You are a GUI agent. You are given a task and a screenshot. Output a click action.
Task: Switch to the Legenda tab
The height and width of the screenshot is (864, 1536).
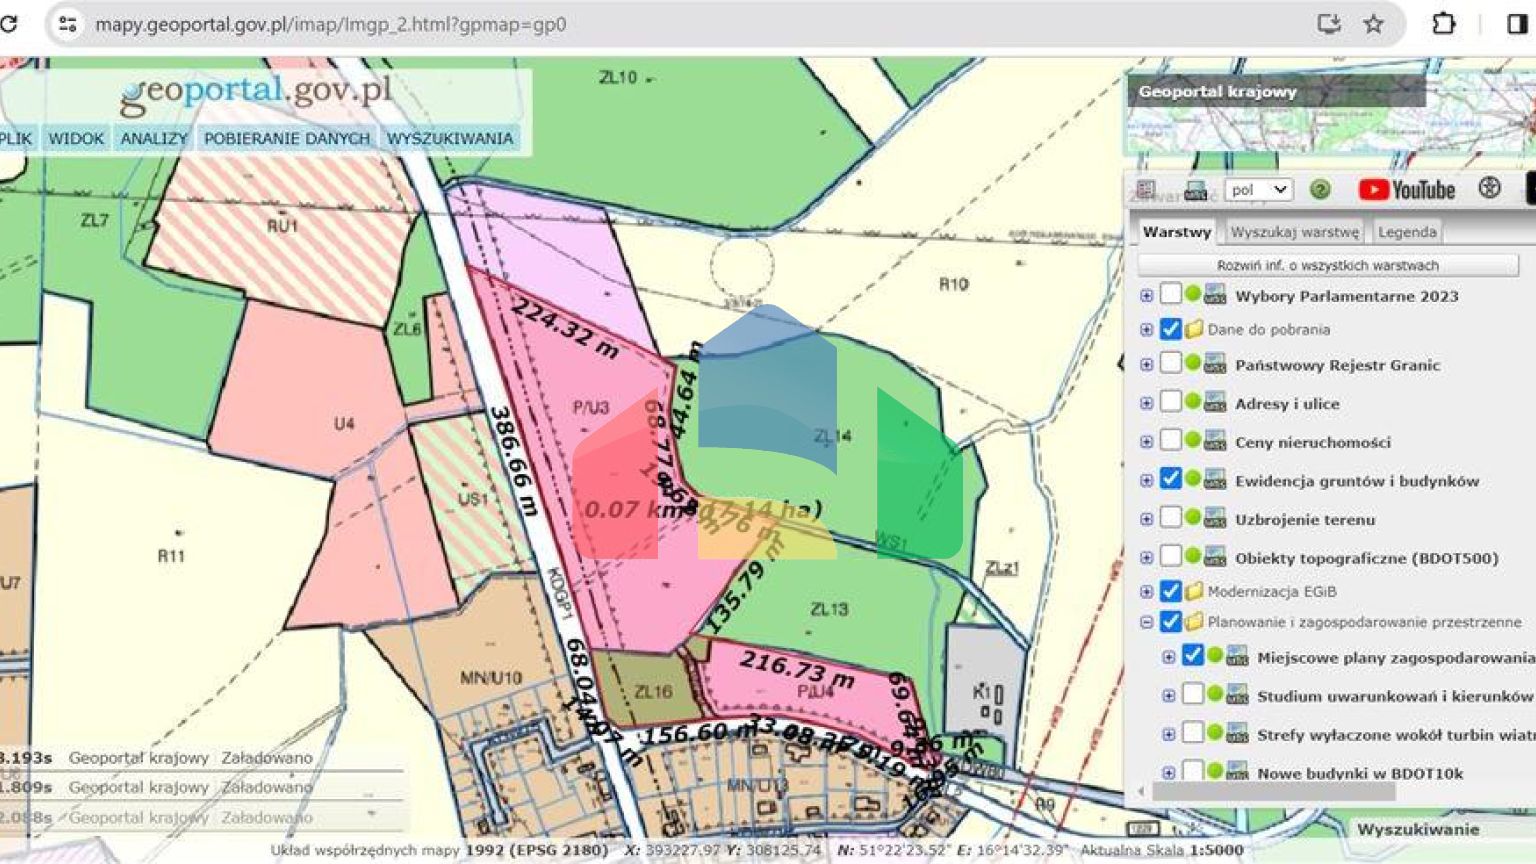tap(1406, 231)
